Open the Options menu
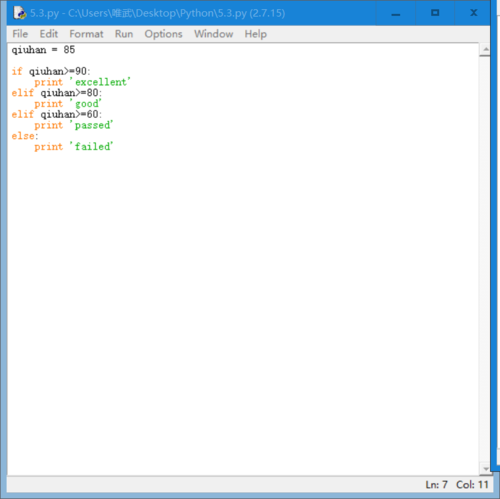 [163, 34]
